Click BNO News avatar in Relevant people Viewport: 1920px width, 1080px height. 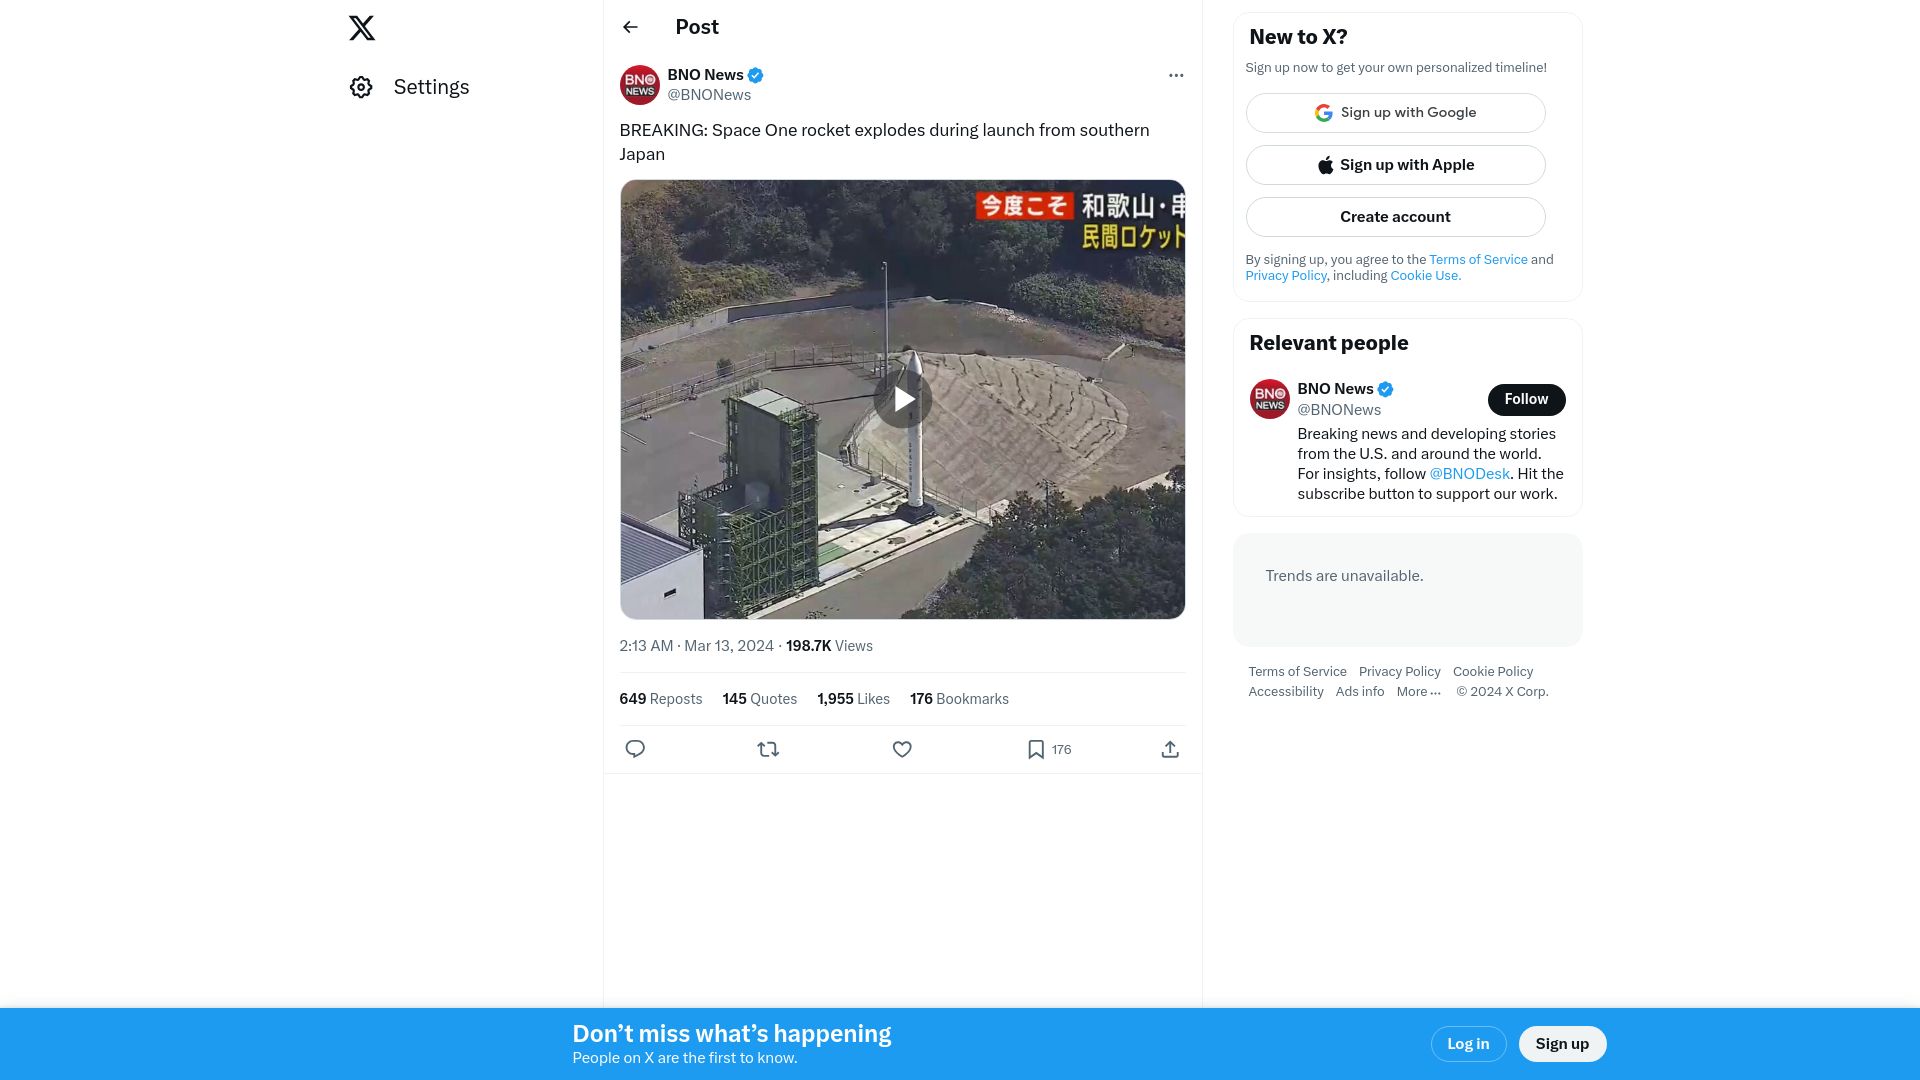point(1269,399)
